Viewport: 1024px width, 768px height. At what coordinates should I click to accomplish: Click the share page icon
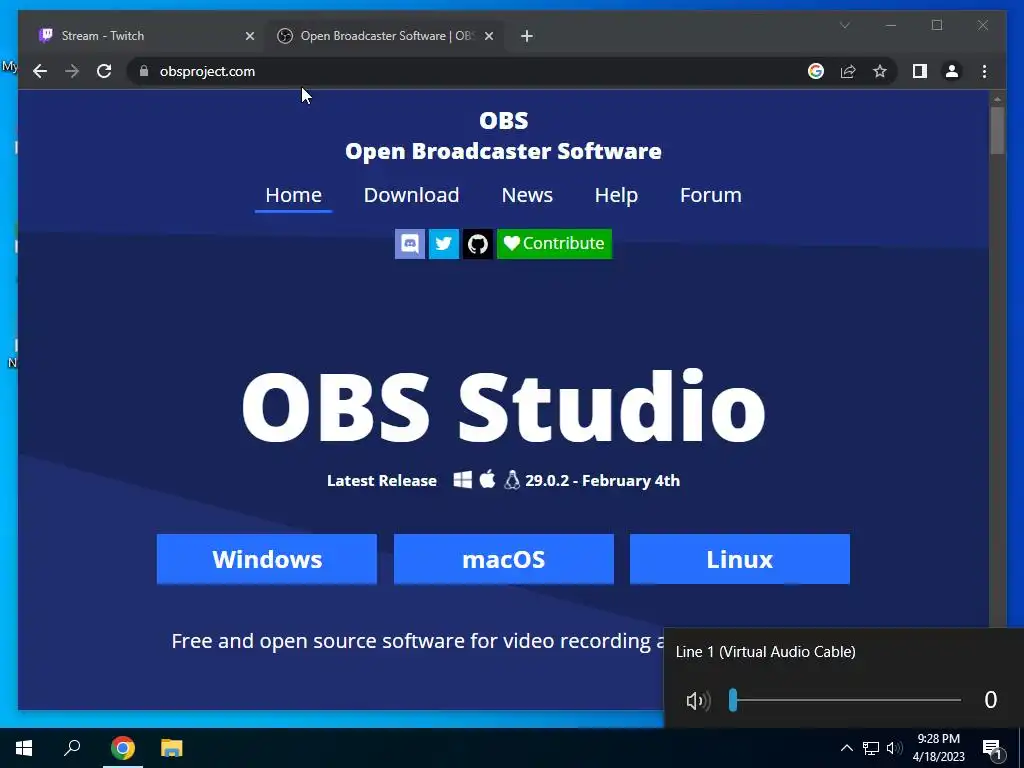click(x=848, y=71)
